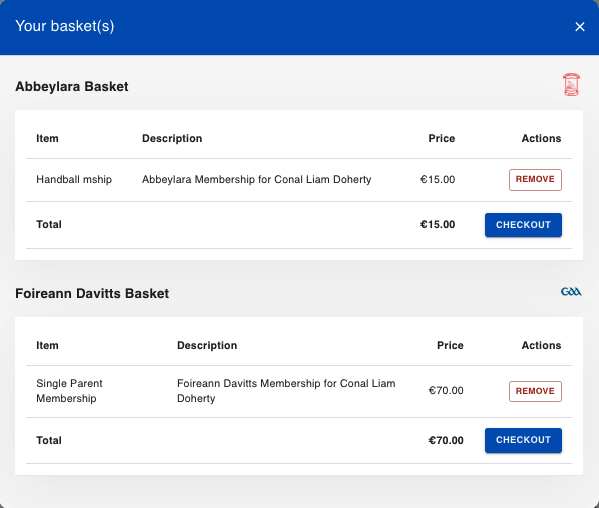Remove the Single Parent Membership item
Image resolution: width=599 pixels, height=508 pixels.
pyautogui.click(x=535, y=391)
